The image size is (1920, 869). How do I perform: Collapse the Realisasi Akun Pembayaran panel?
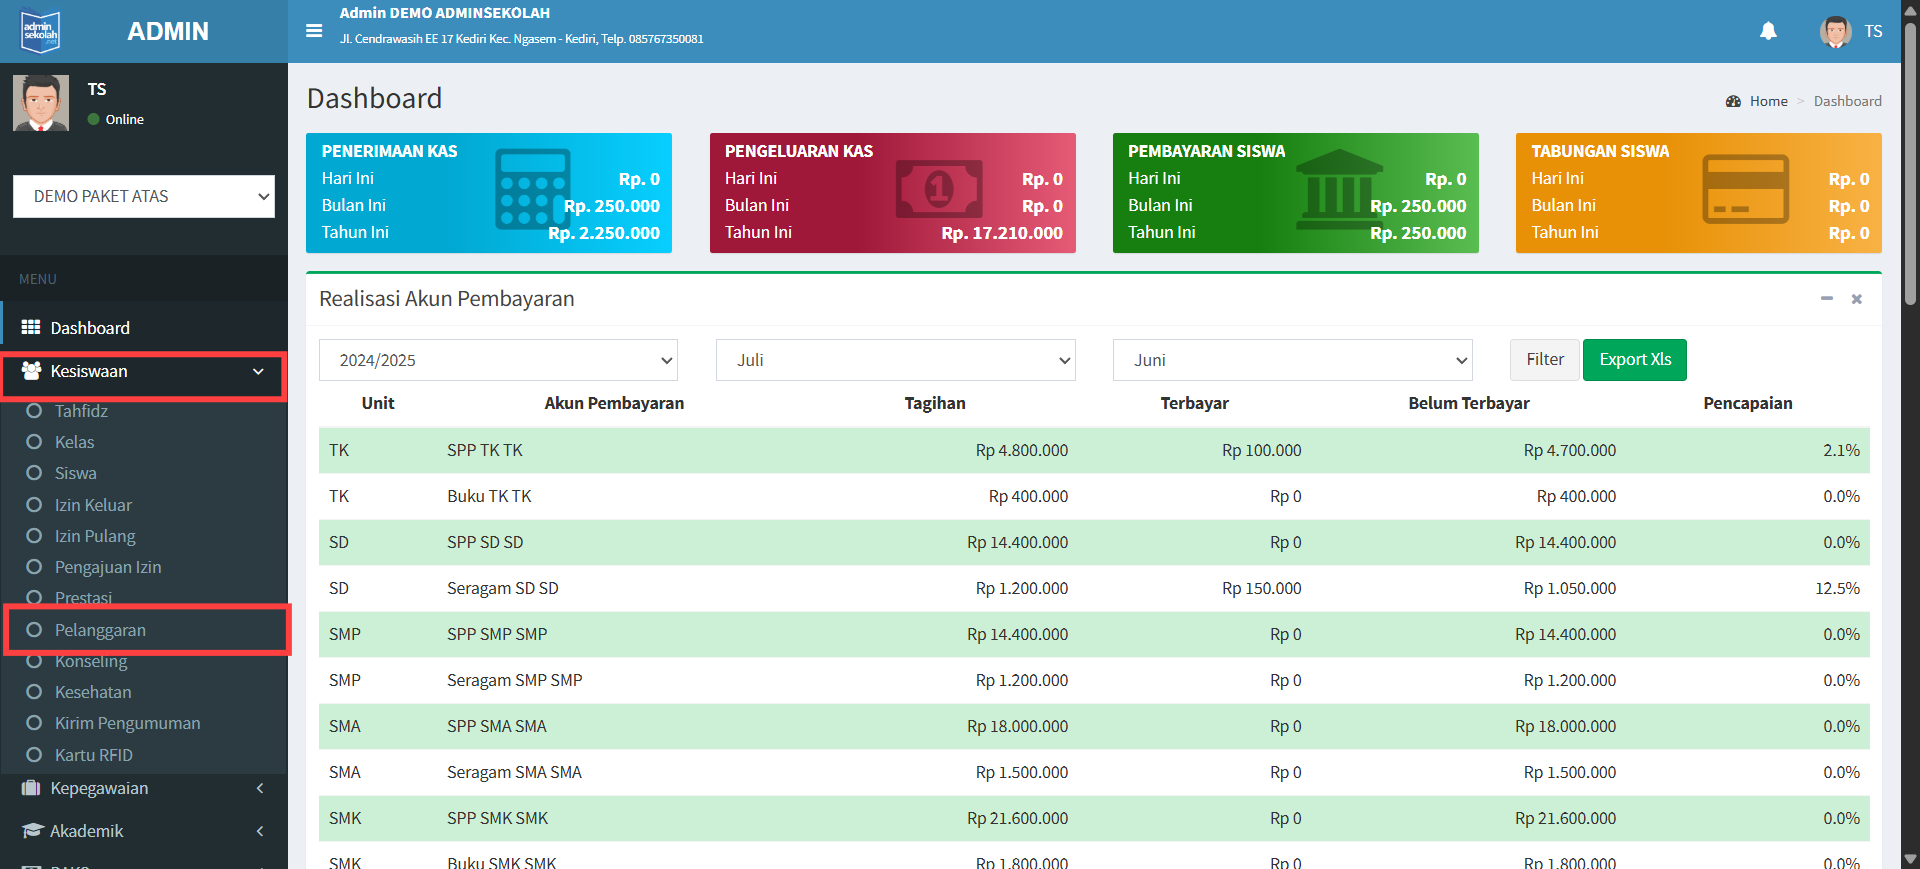tap(1826, 299)
